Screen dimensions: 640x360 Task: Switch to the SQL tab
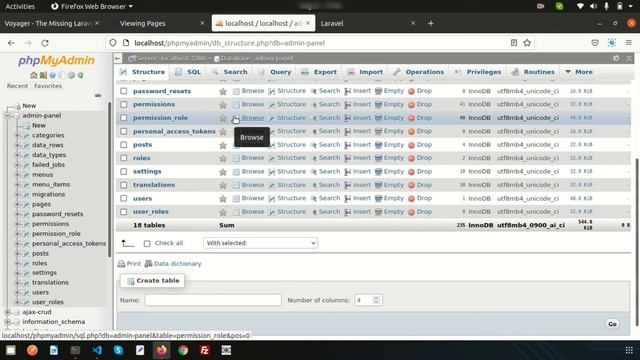(x=188, y=72)
